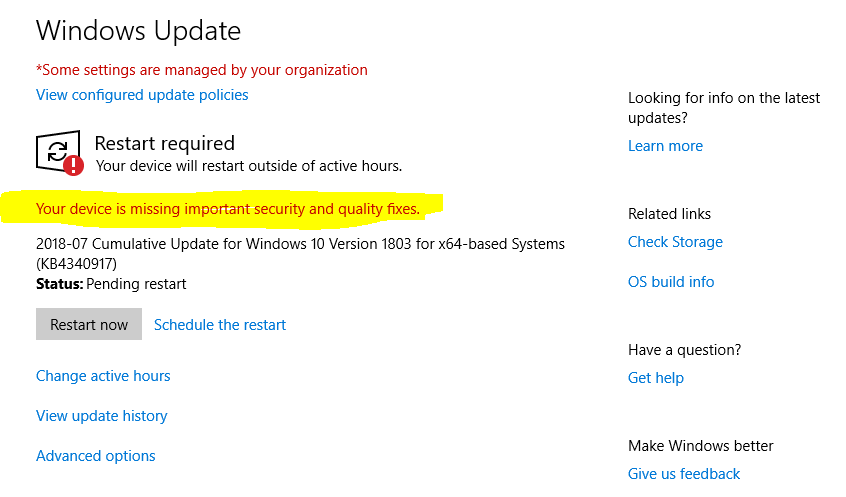Click the Have a question? heading
846x497 pixels.
tap(684, 350)
